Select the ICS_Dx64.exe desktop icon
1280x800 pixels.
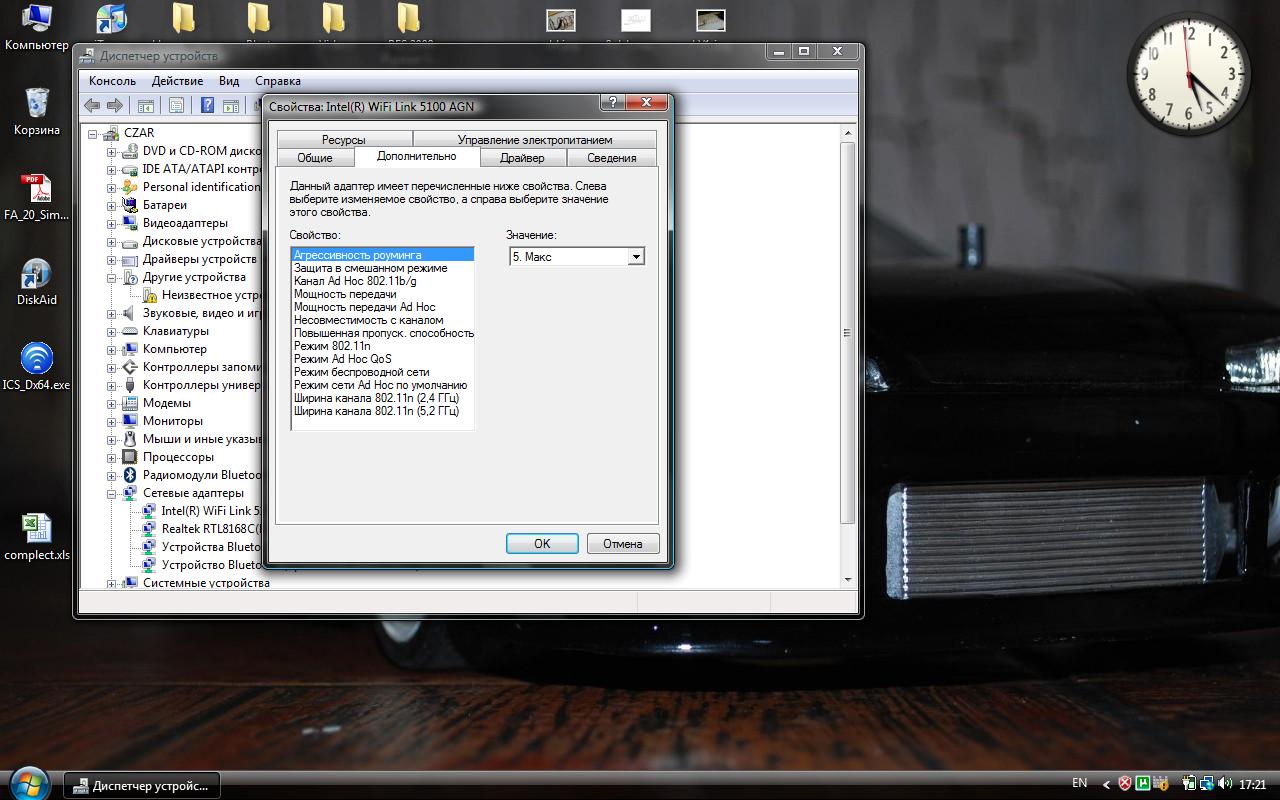click(37, 367)
